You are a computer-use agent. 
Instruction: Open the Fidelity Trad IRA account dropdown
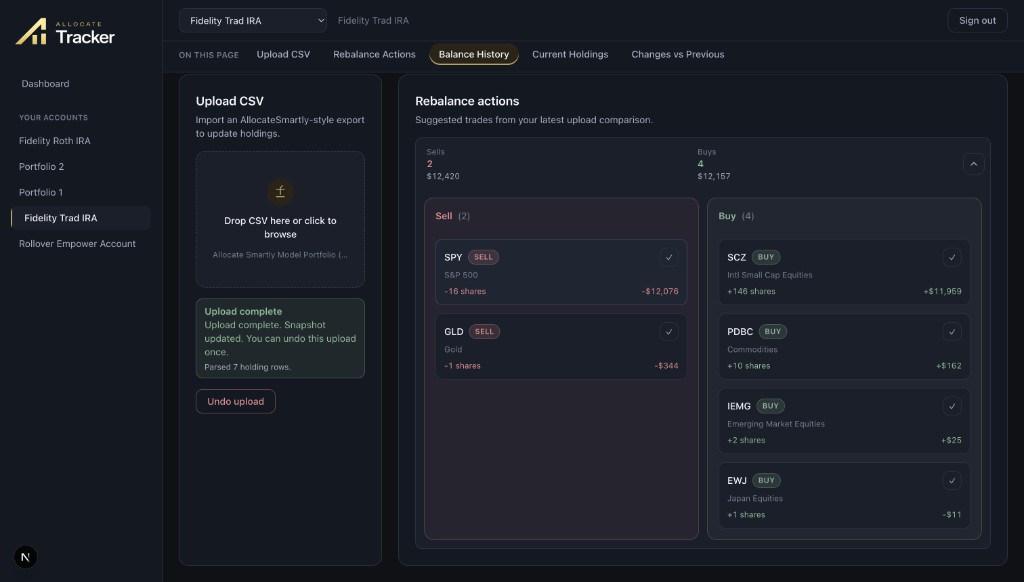coord(253,20)
